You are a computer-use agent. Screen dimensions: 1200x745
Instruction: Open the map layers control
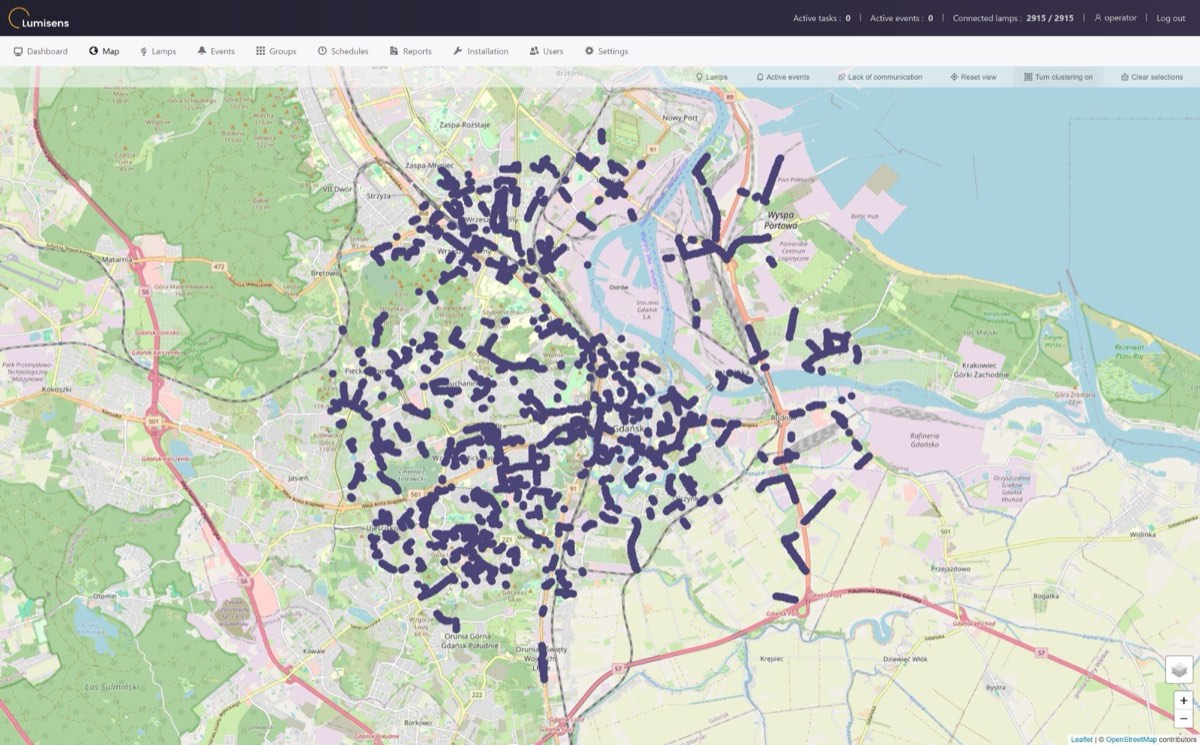(x=1180, y=670)
